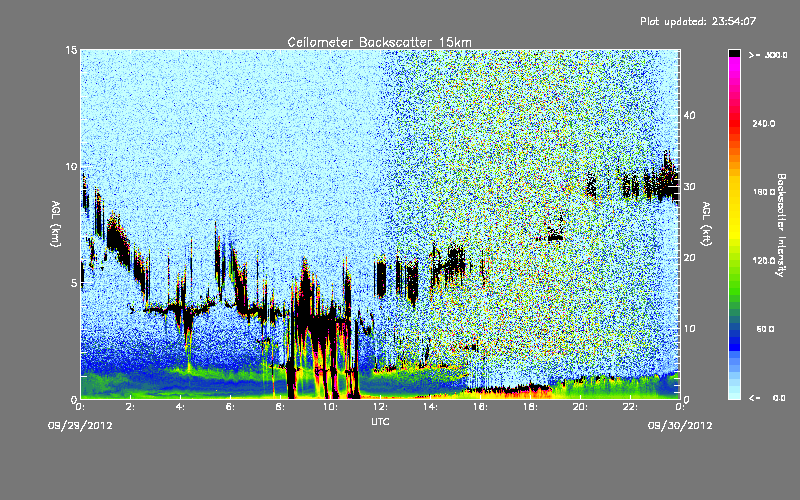Click the 2: hour tick label

(x=130, y=407)
